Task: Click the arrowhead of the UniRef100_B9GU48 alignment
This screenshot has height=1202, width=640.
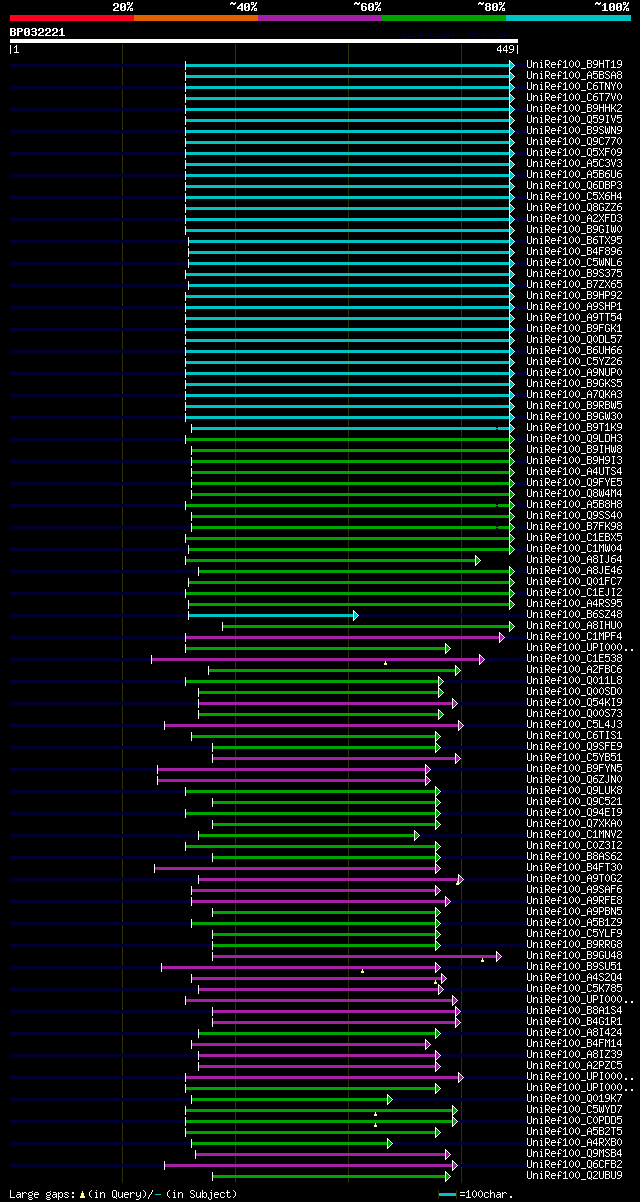Action: (499, 956)
